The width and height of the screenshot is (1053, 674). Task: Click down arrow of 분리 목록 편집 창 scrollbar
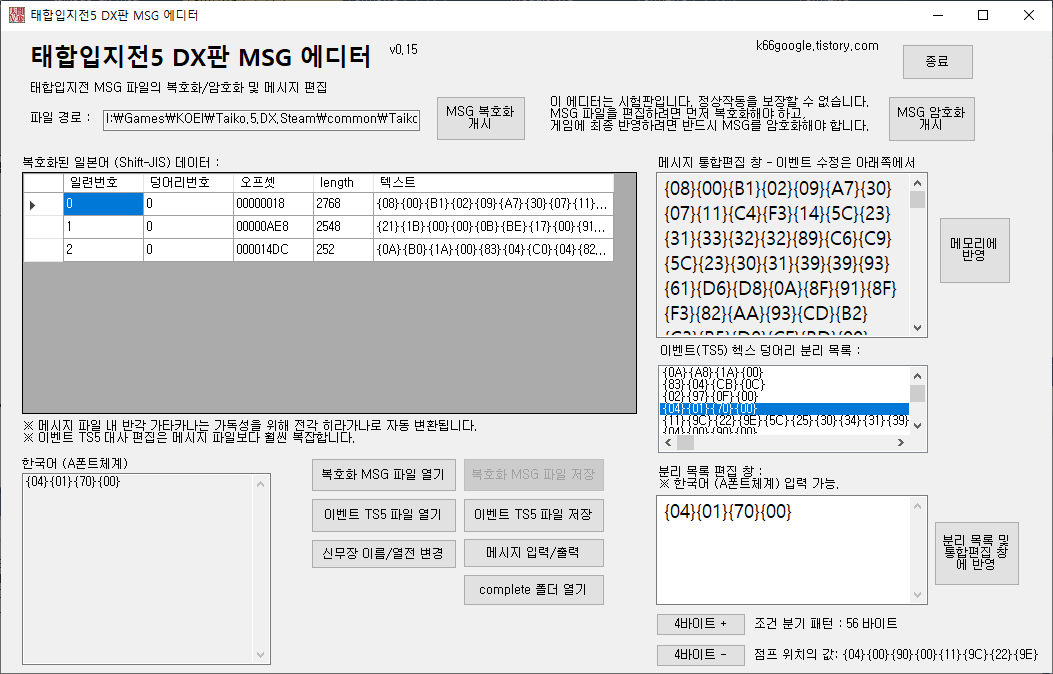pos(918,595)
